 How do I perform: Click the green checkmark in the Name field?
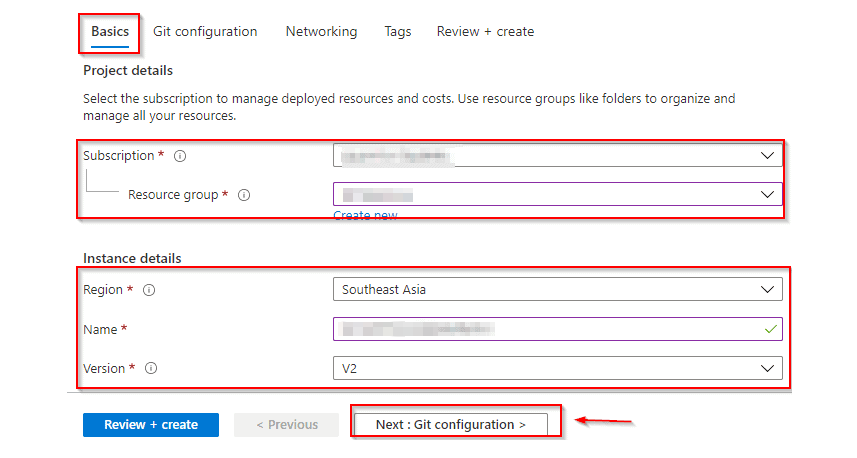771,329
